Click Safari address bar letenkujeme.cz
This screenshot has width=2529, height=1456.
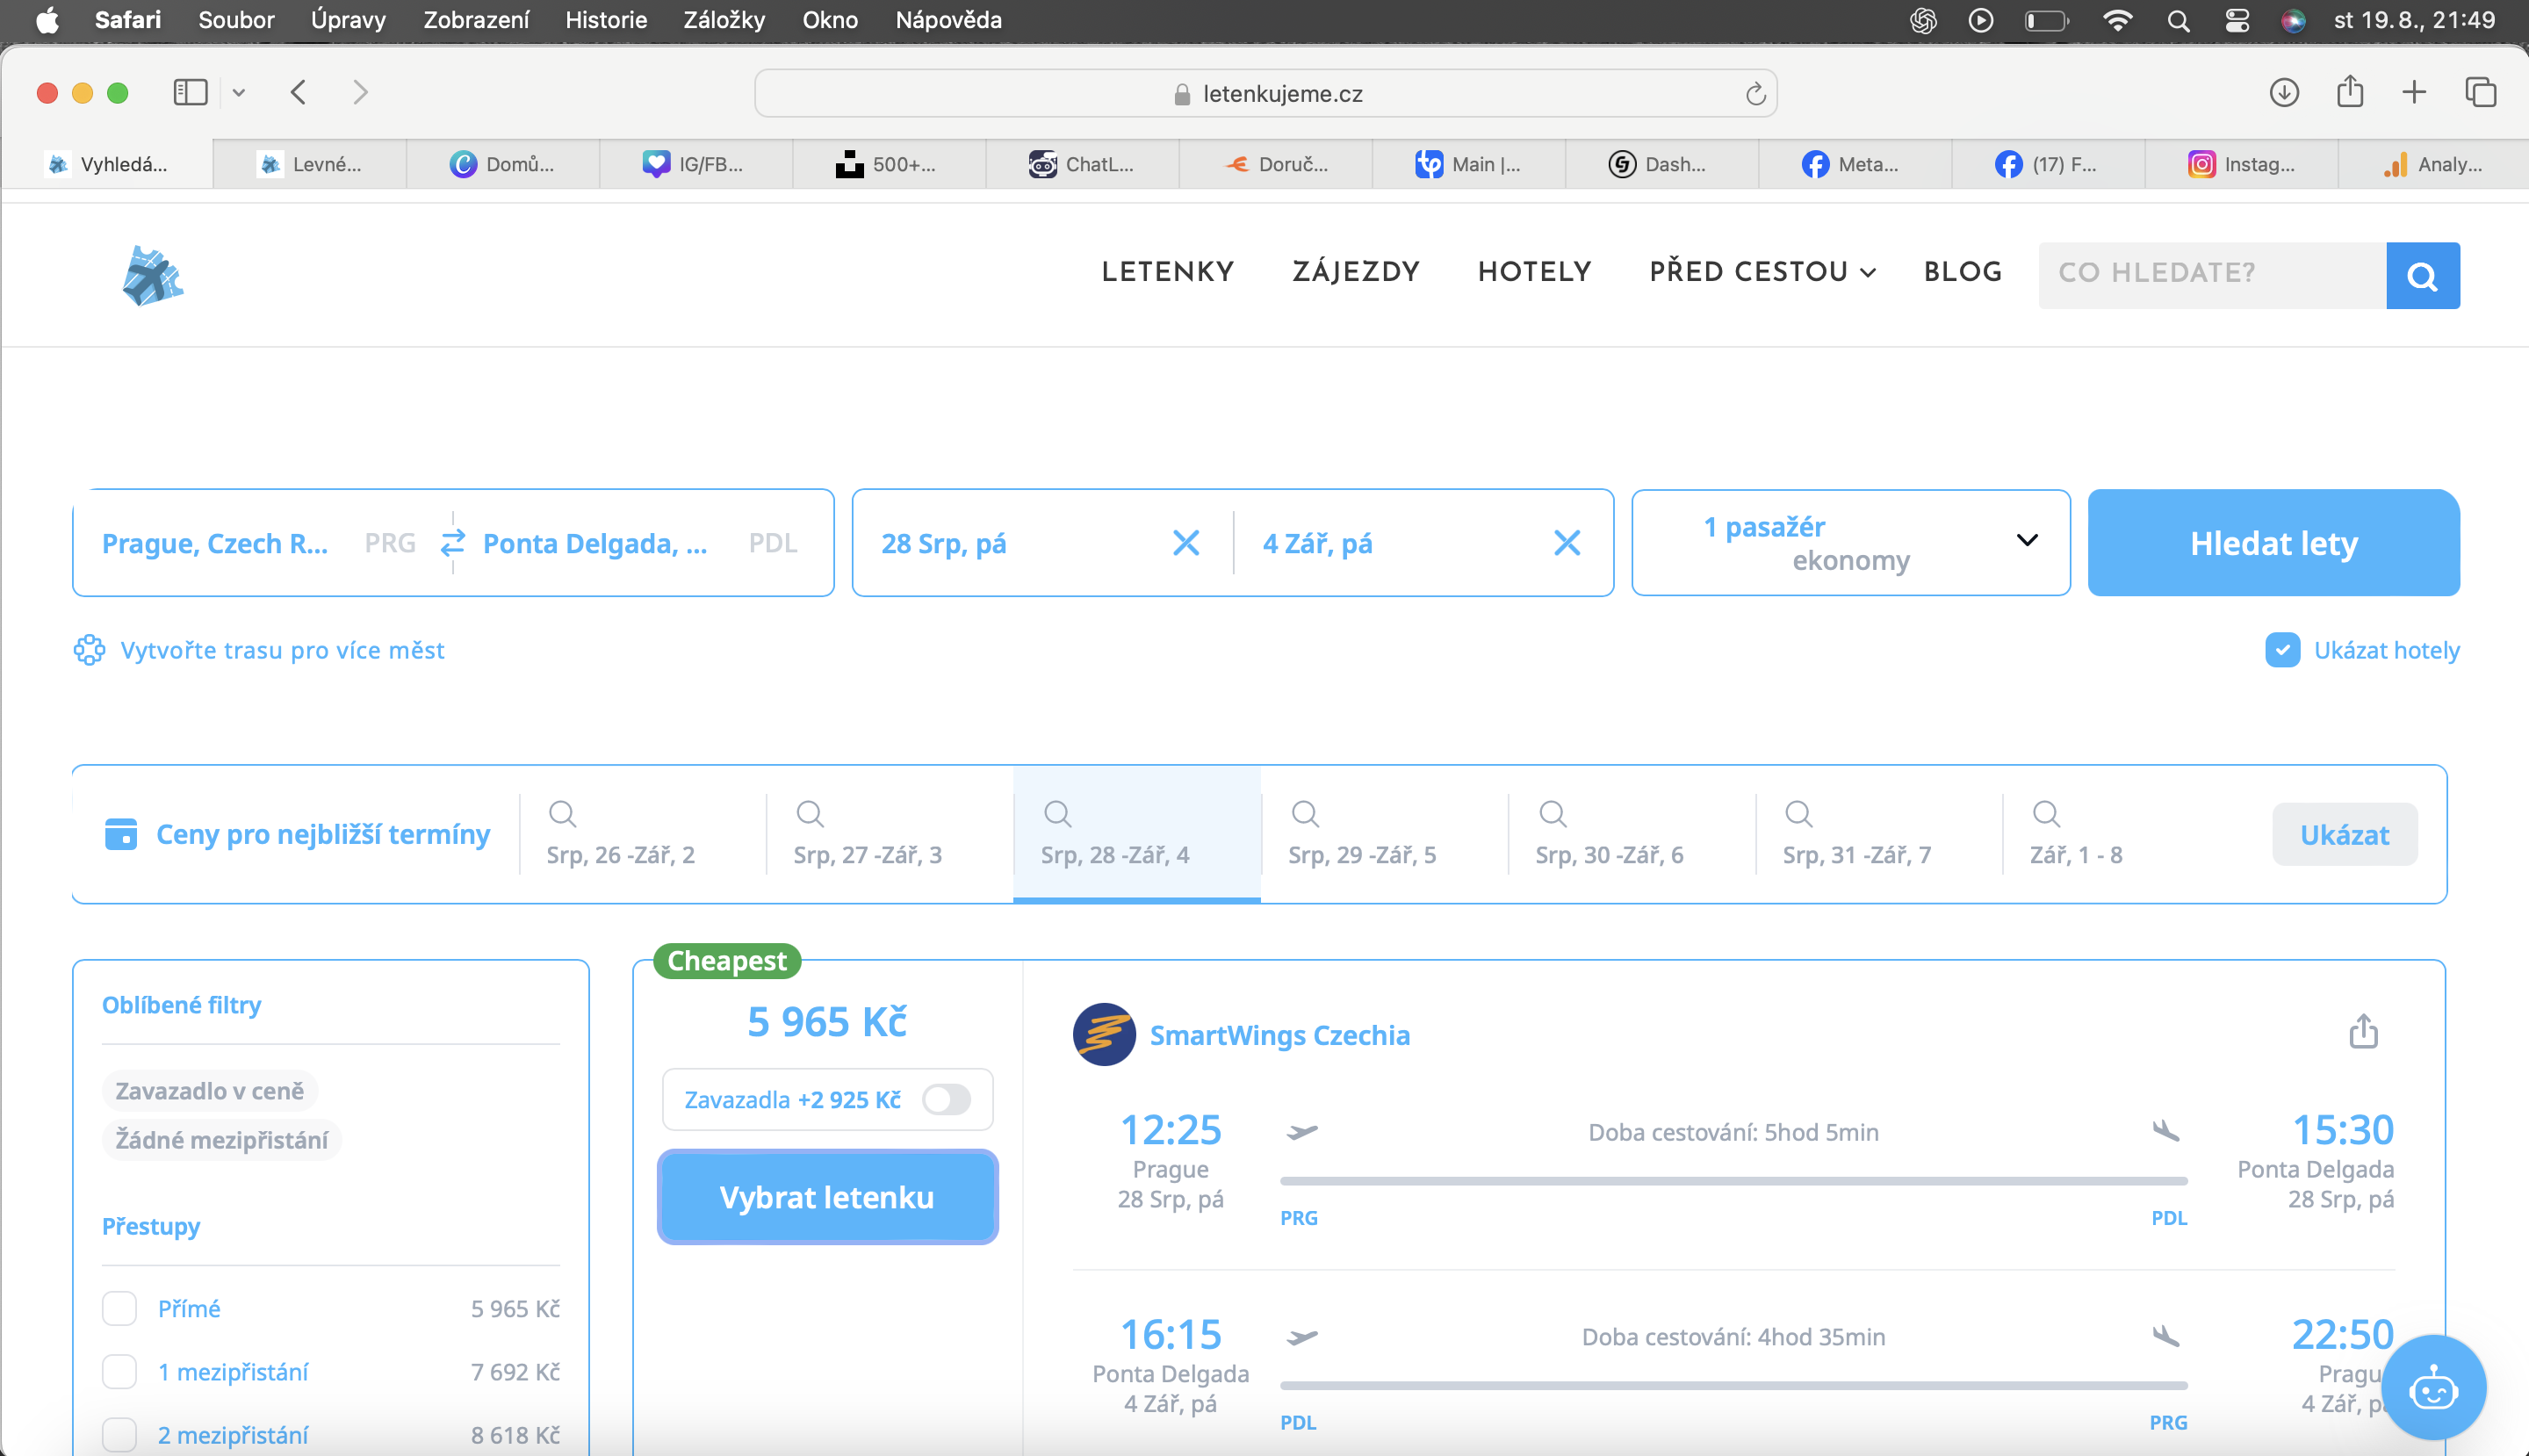coord(1265,94)
